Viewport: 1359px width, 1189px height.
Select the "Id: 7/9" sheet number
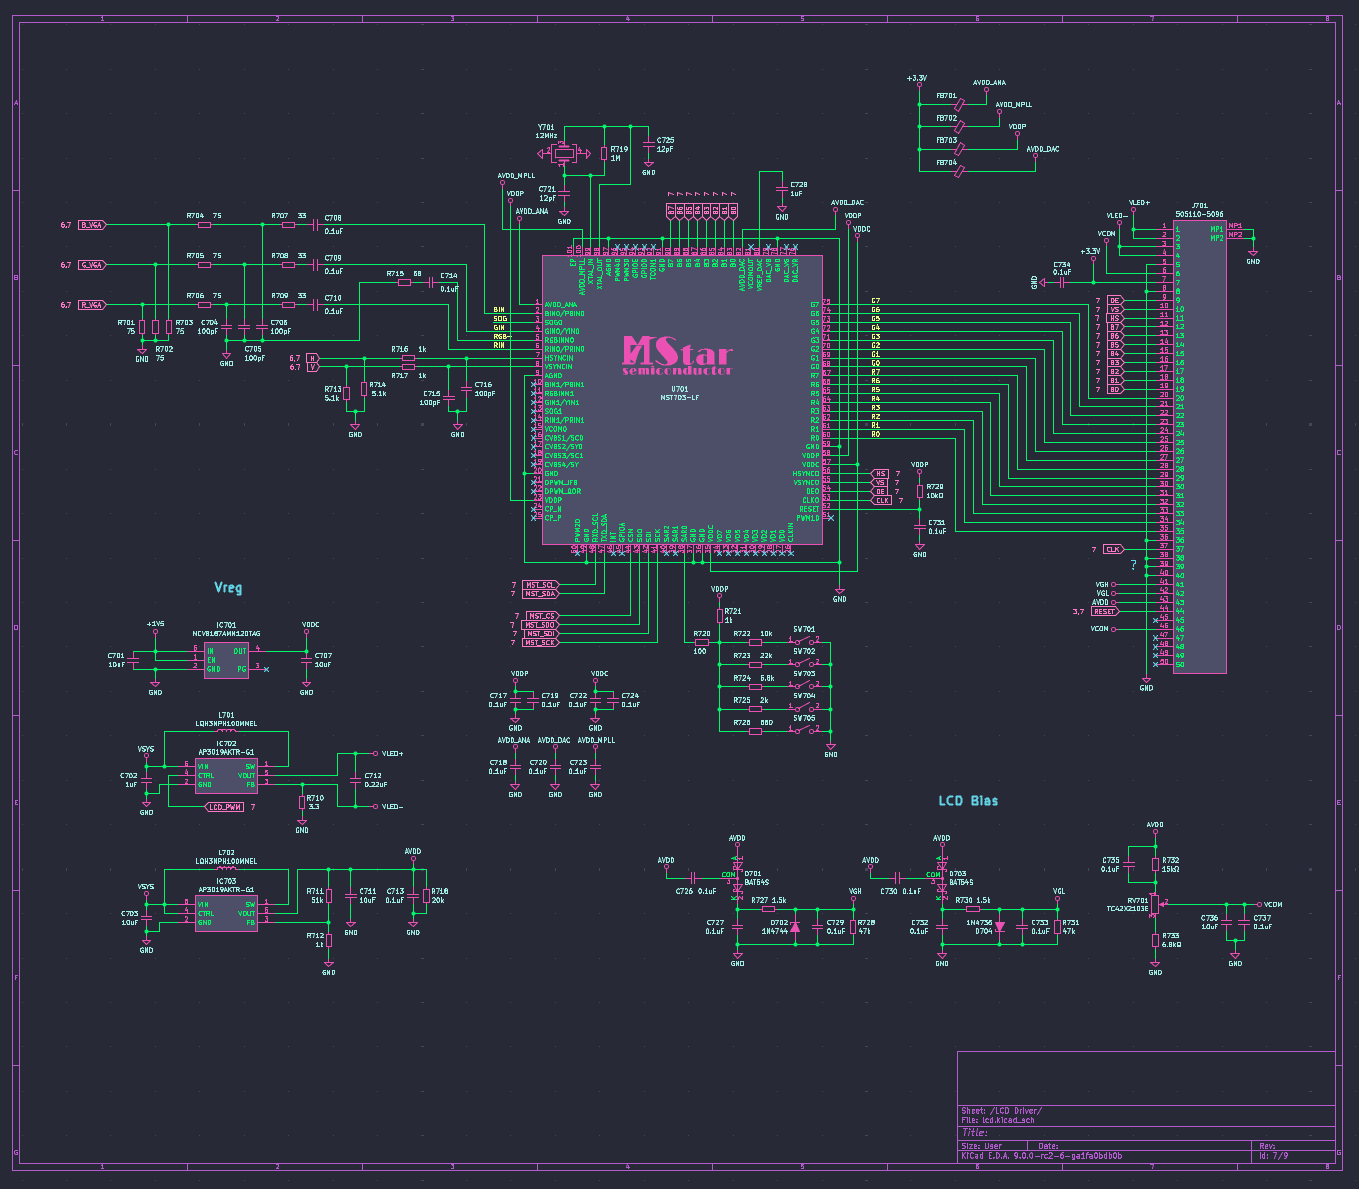pos(1274,1156)
